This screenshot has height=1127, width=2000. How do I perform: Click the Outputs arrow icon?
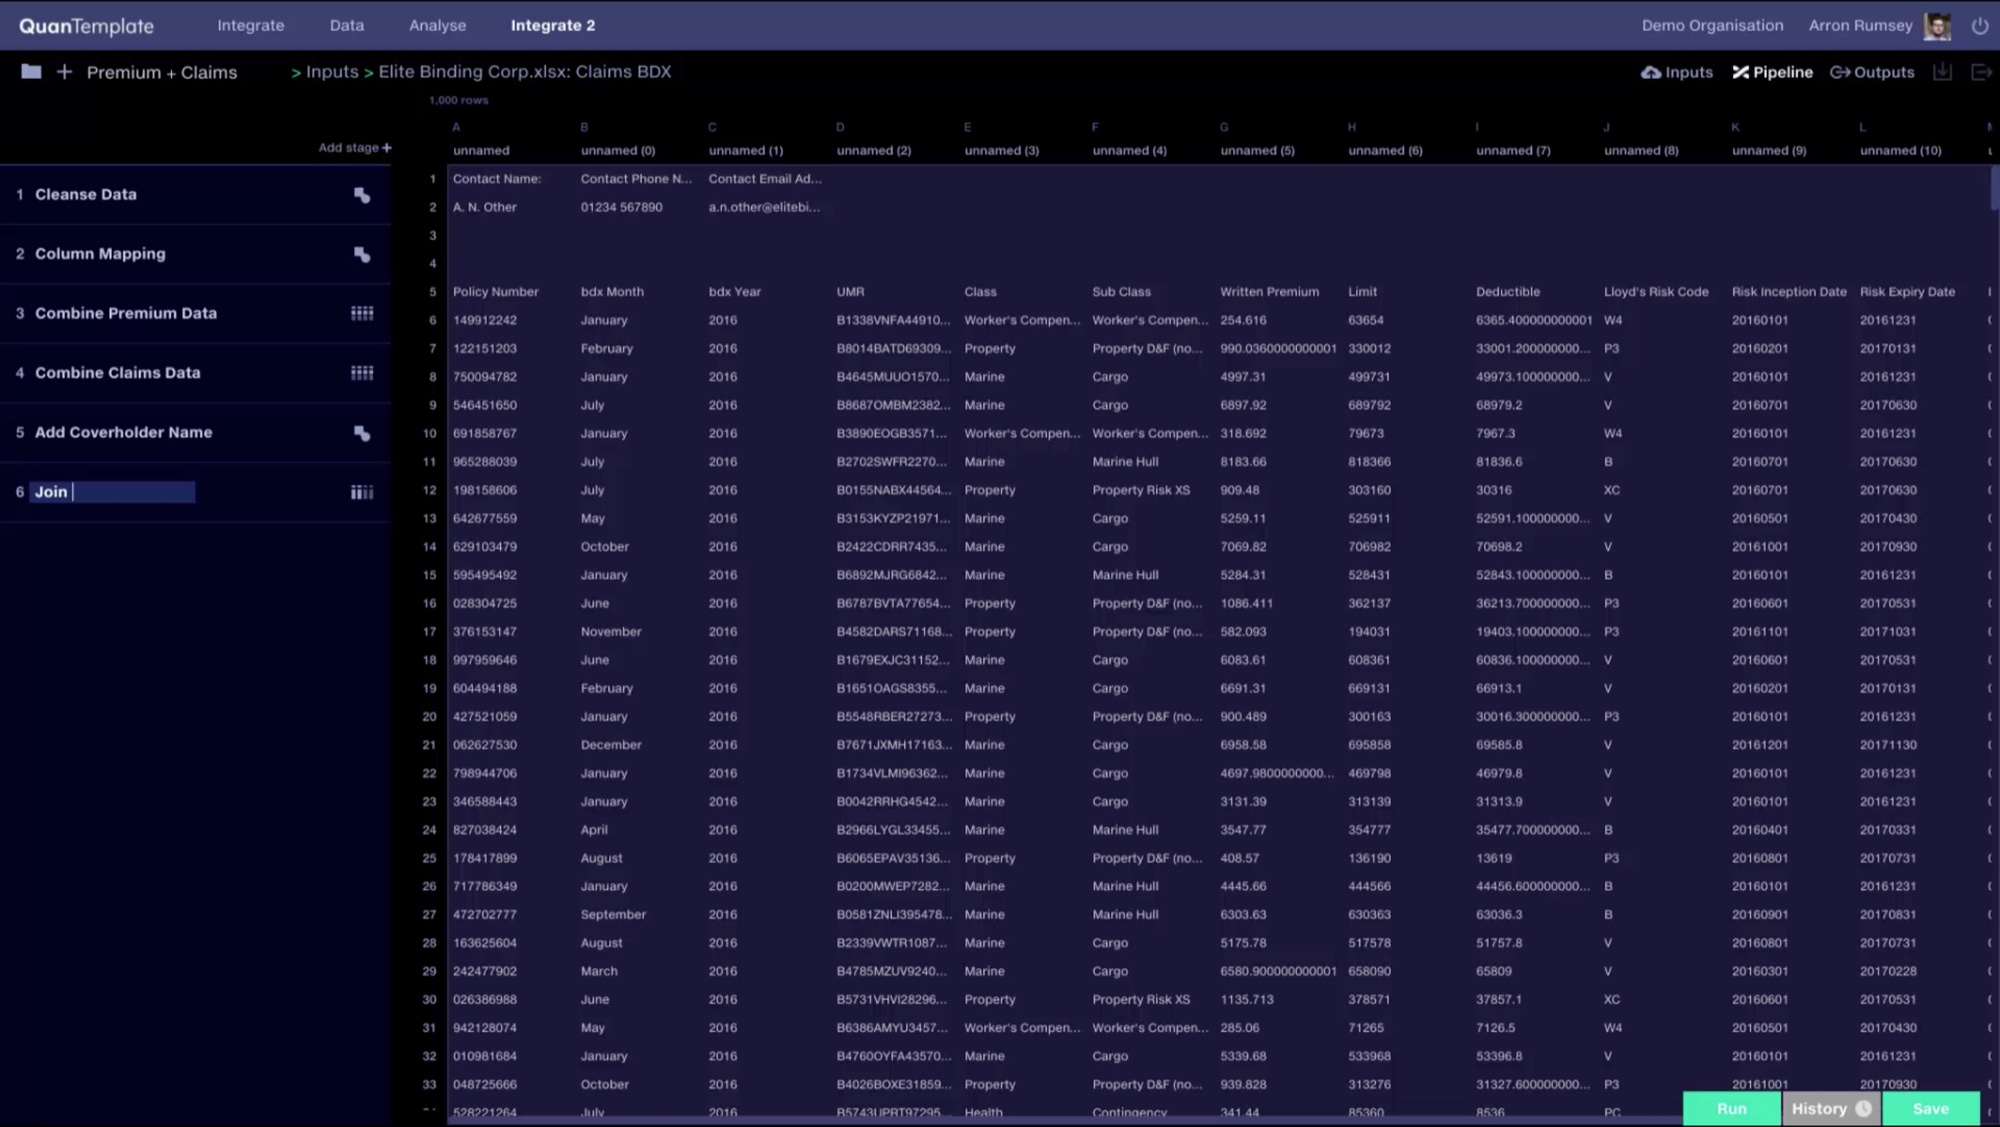point(1840,72)
